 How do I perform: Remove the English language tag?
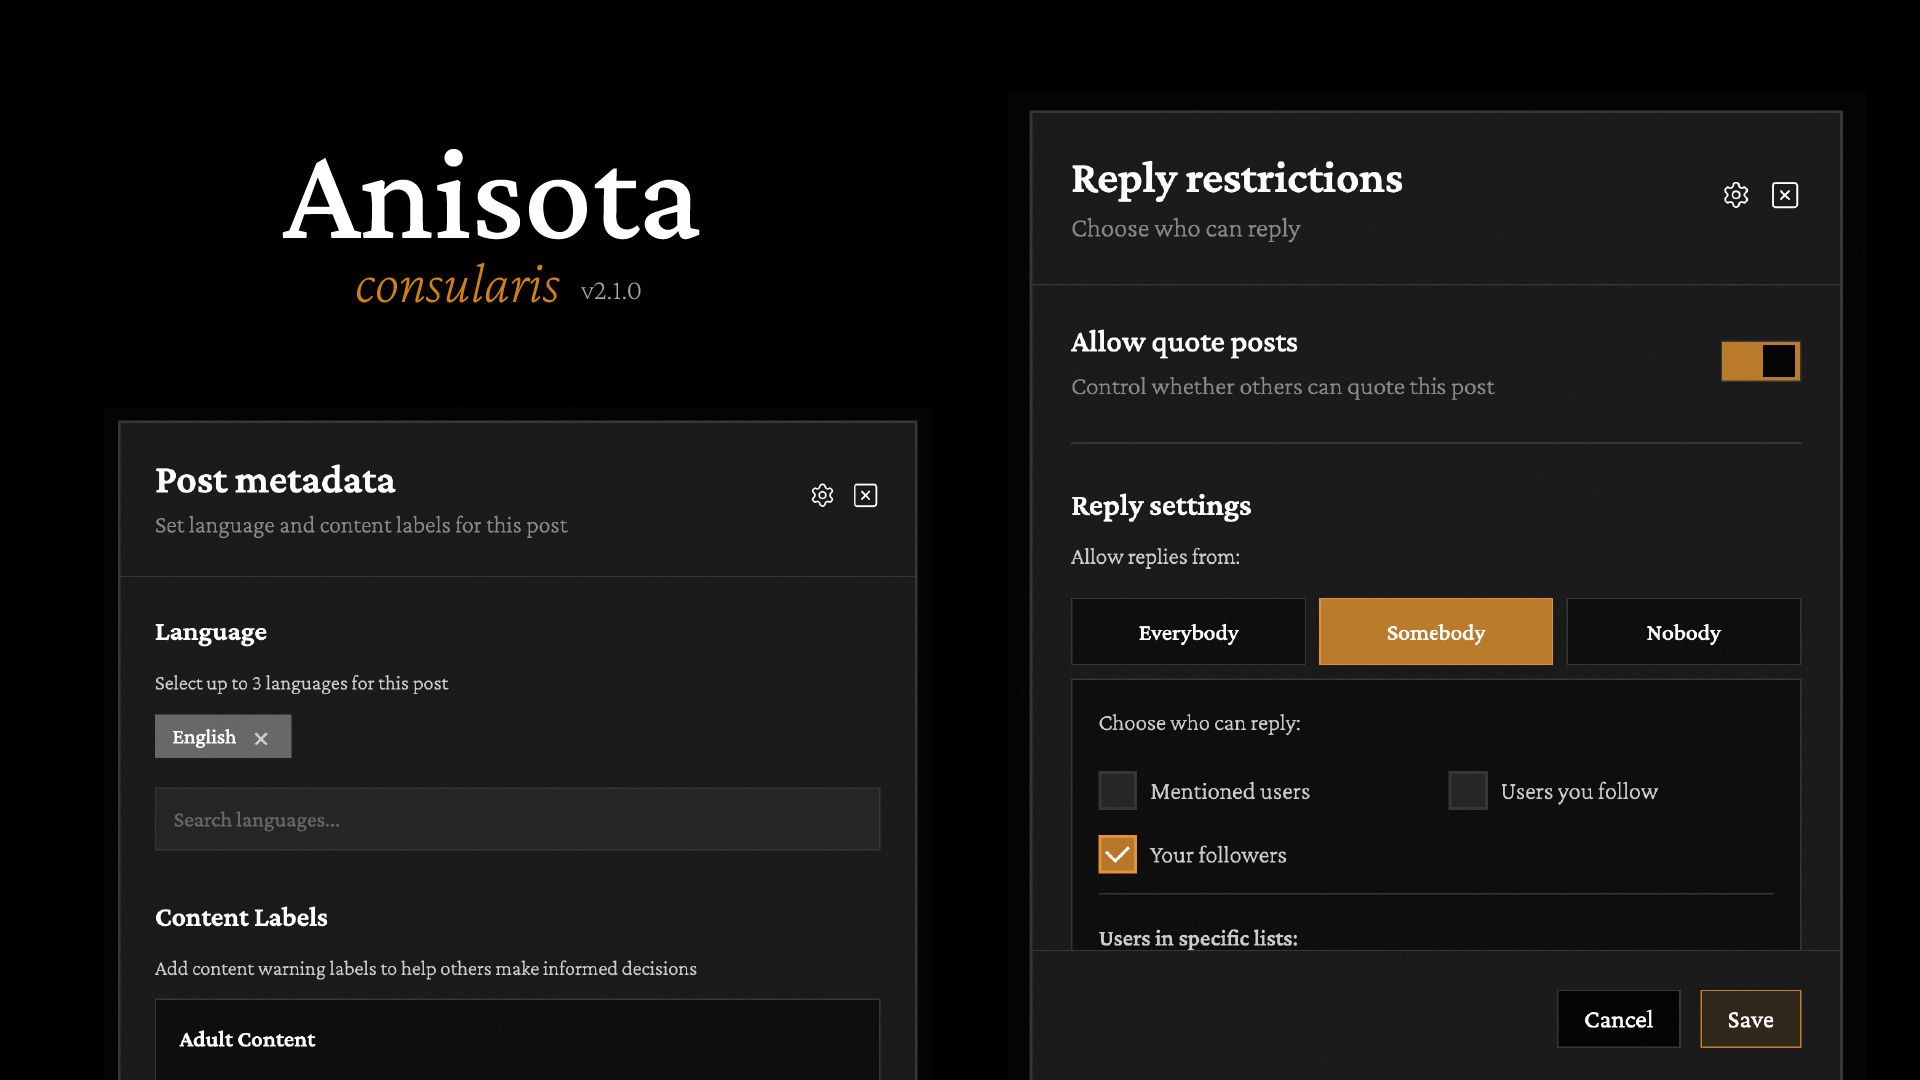pyautogui.click(x=261, y=738)
